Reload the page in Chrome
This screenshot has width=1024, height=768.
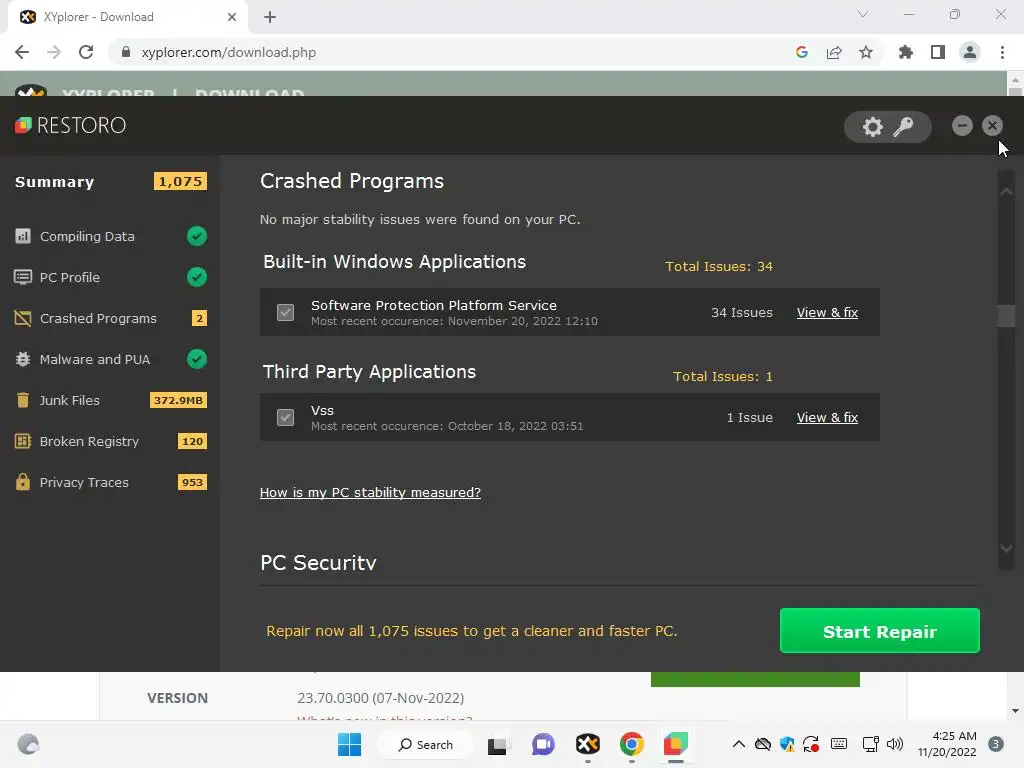[x=86, y=52]
